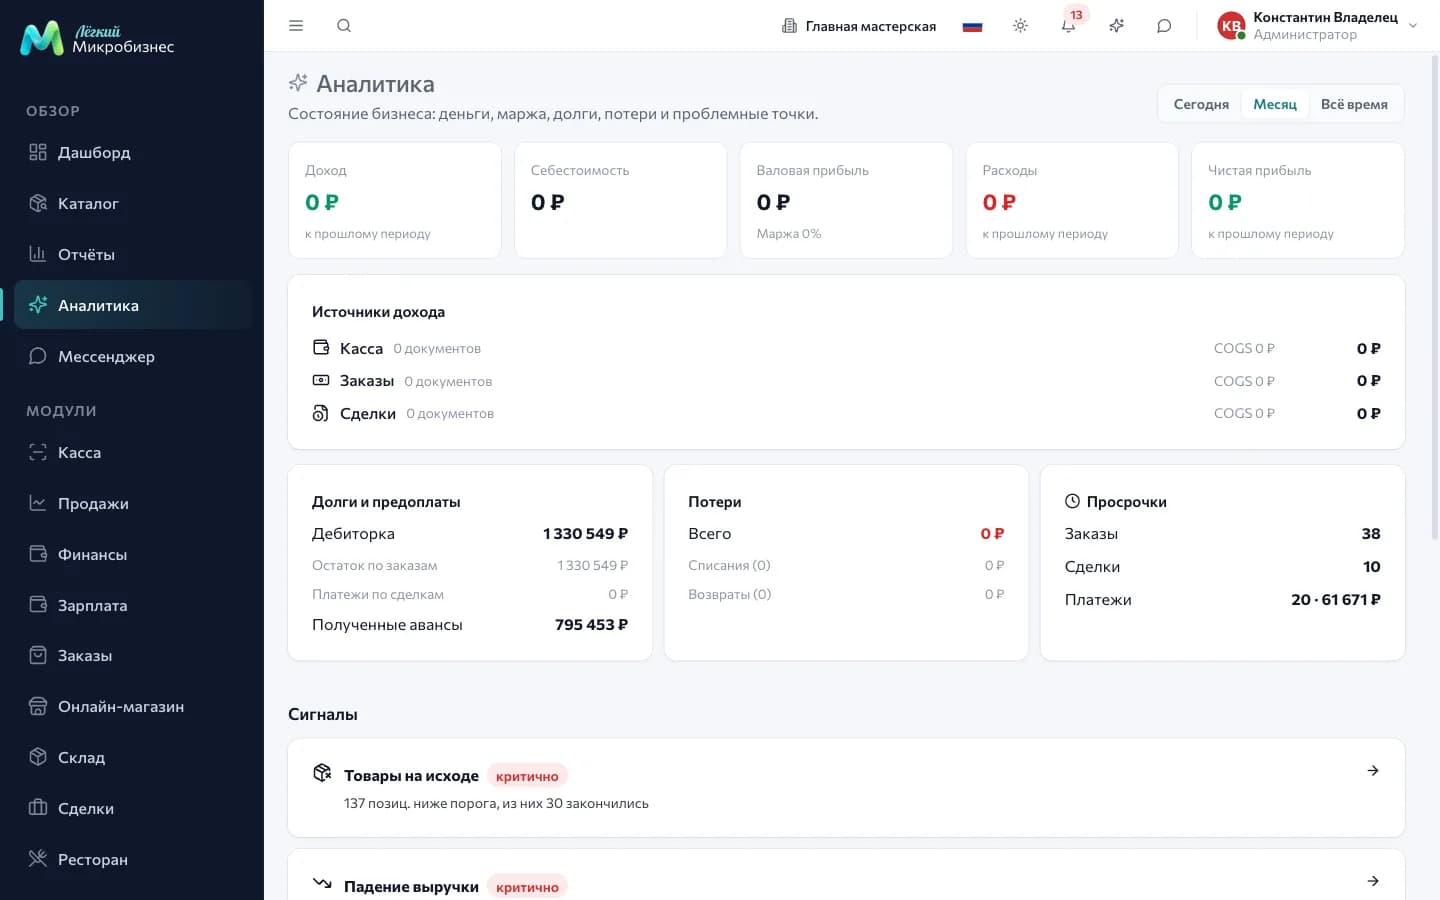Click the Онлайн-магазин store icon
The height and width of the screenshot is (900, 1440).
click(38, 706)
